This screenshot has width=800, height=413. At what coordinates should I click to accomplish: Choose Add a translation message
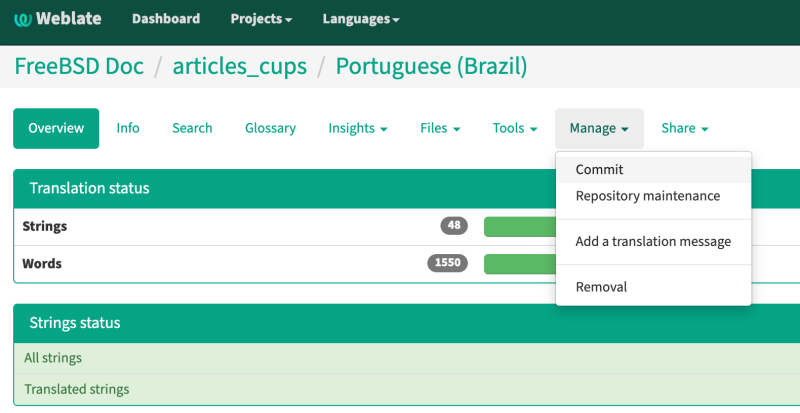coord(654,241)
